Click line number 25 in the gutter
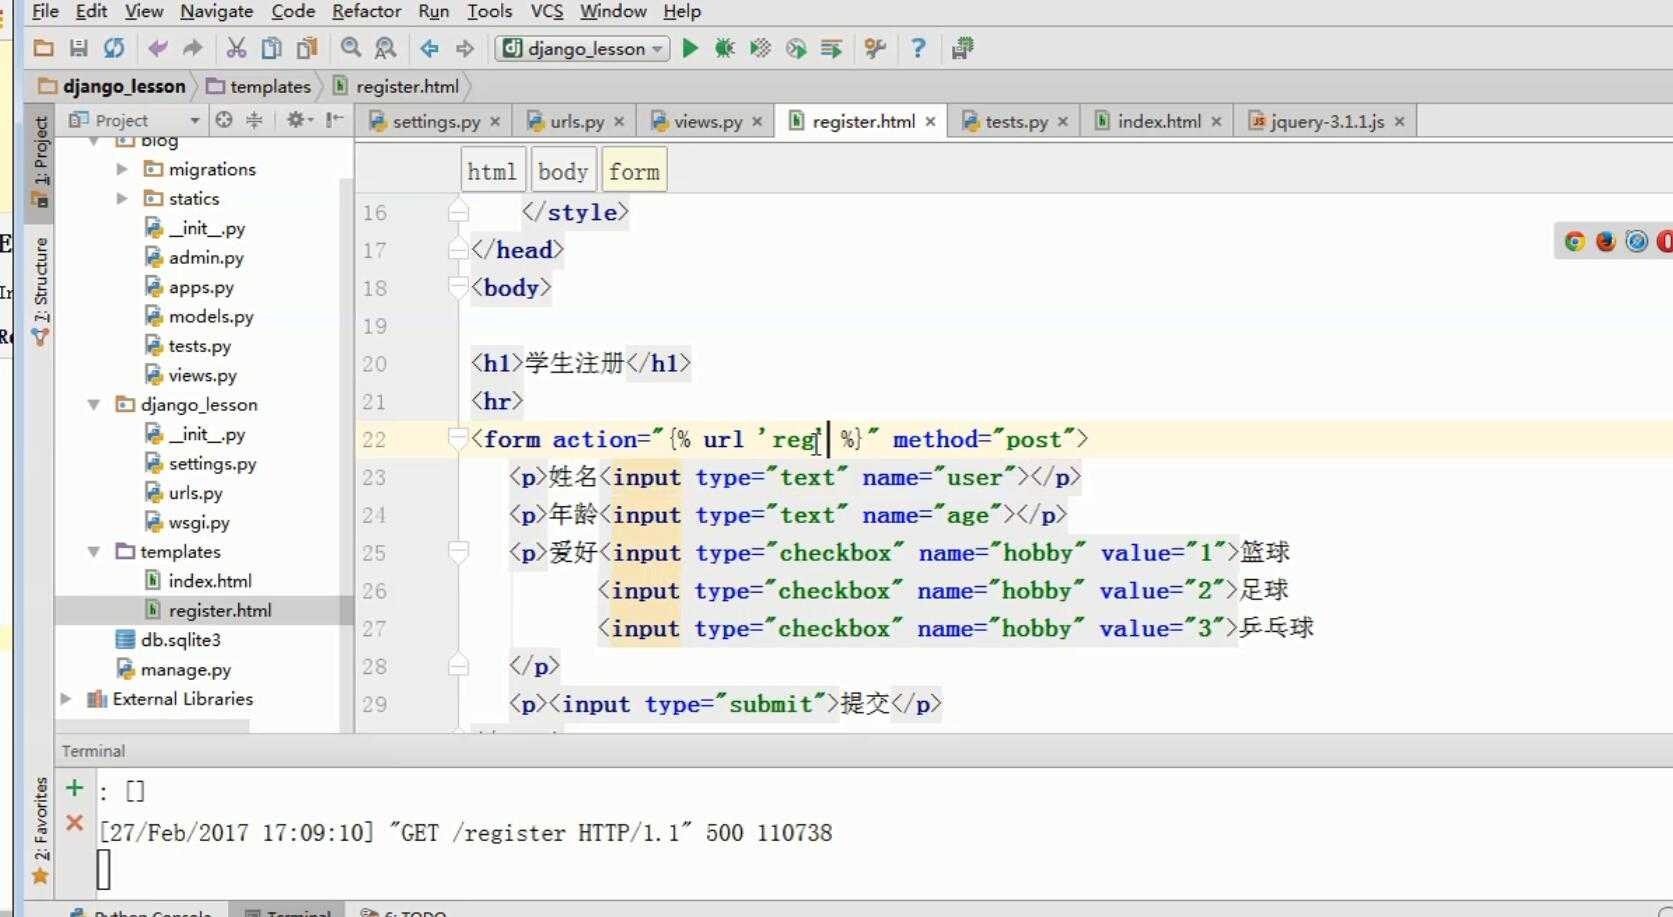The height and width of the screenshot is (917, 1673). (x=375, y=553)
